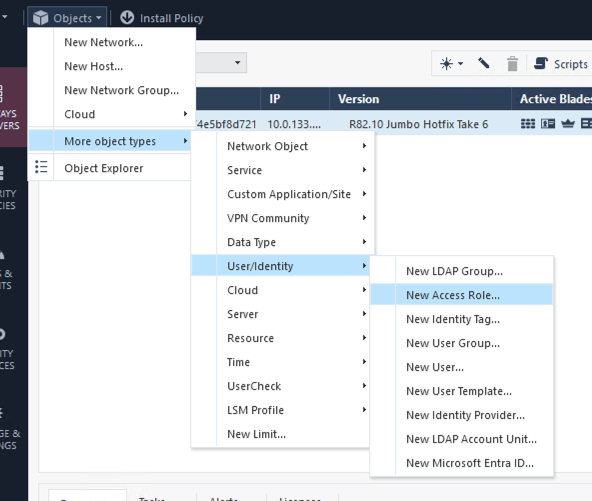Screen dimensions: 592x501
Task: Click the identity card blade icon
Action: (x=548, y=123)
